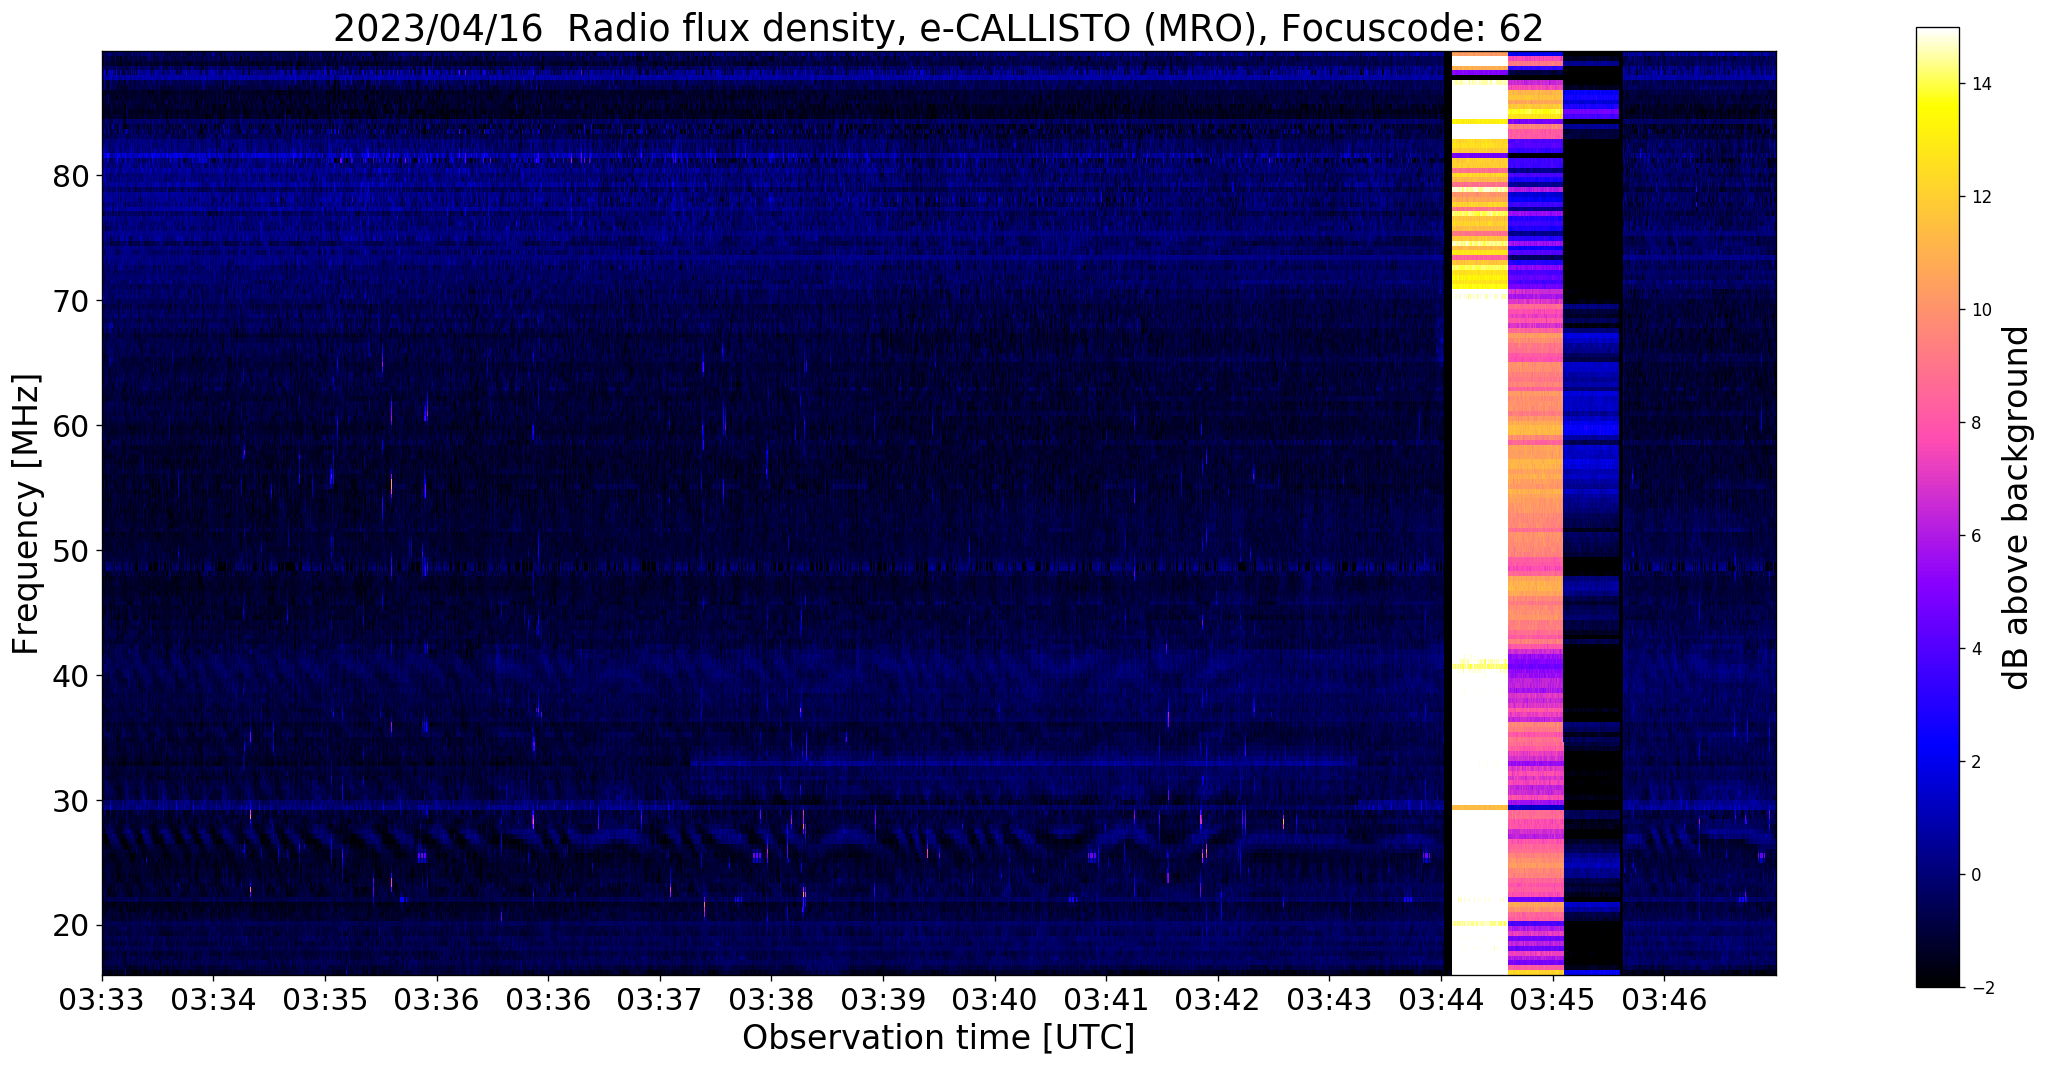Click the 80 tick on frequency axis
This screenshot has width=2047, height=1067.
[71, 177]
